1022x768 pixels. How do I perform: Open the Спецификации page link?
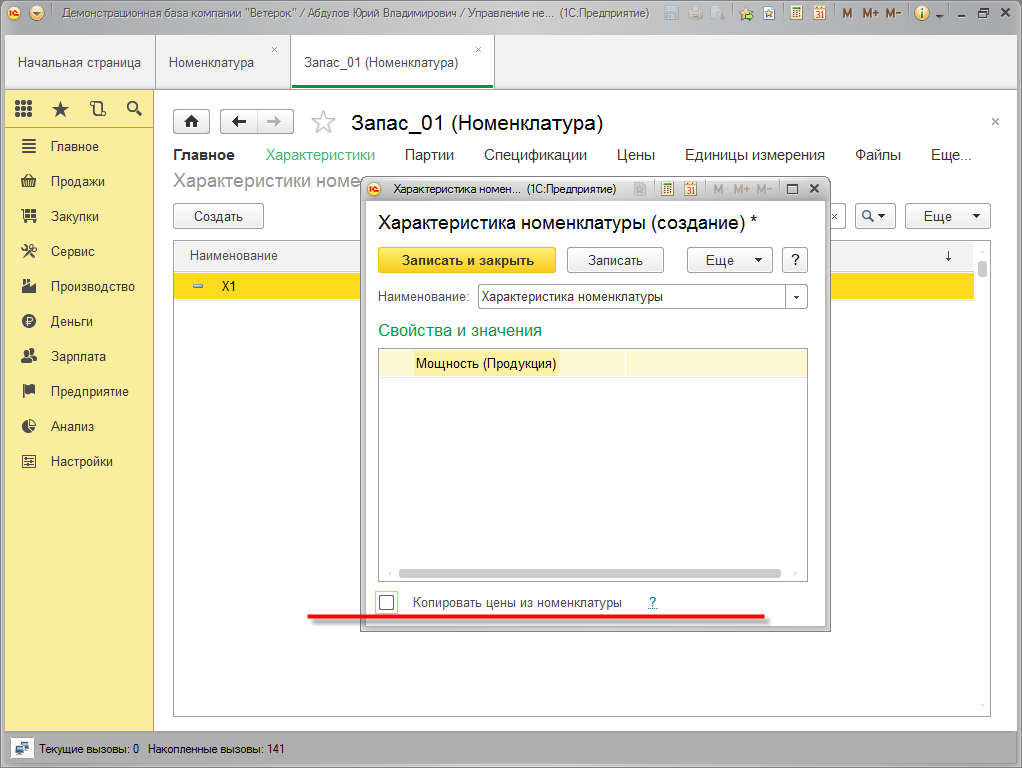tap(535, 155)
